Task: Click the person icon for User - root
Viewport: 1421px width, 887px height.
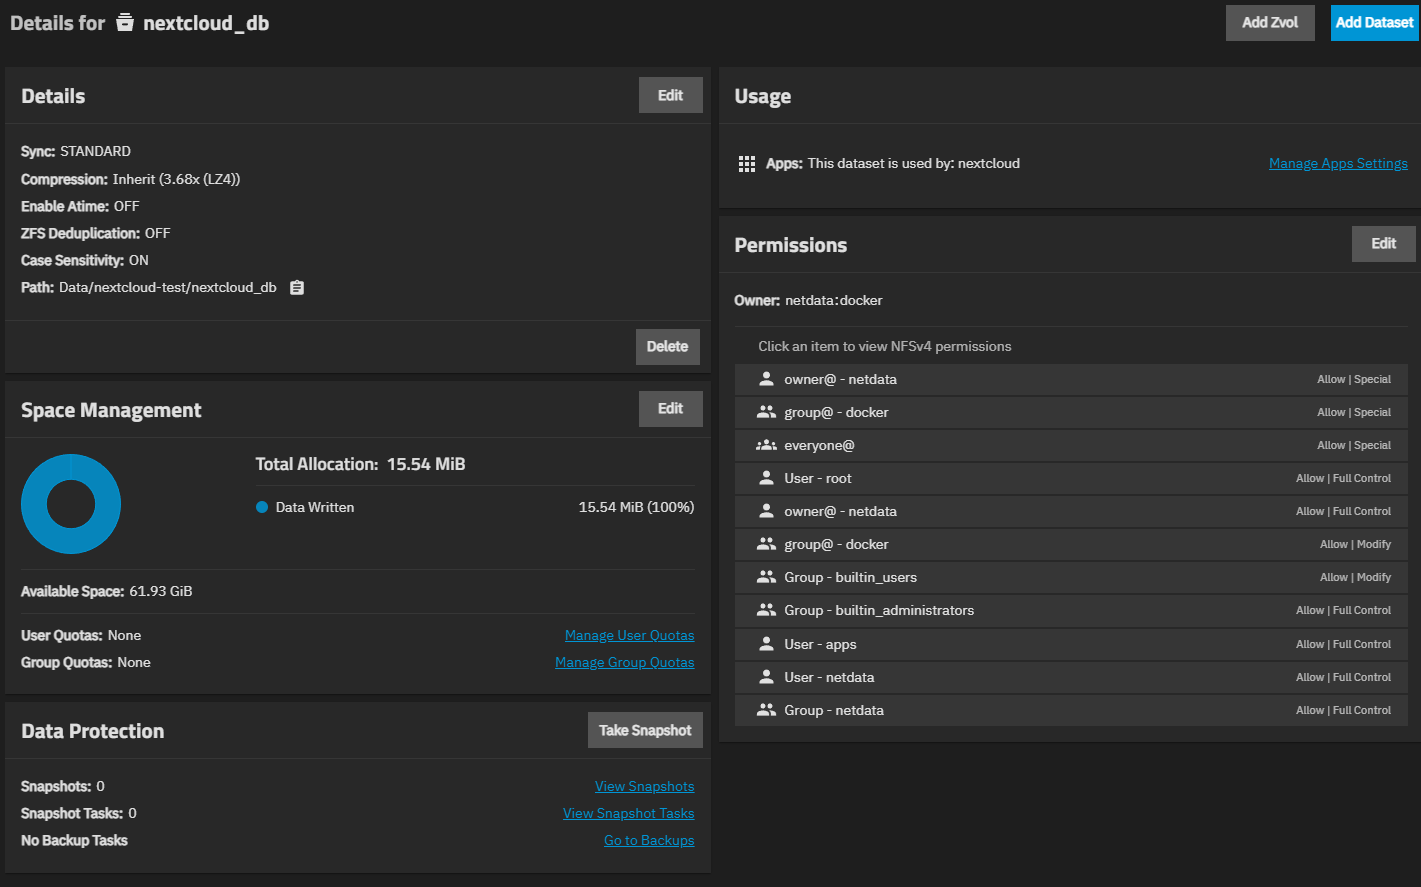Action: tap(766, 478)
